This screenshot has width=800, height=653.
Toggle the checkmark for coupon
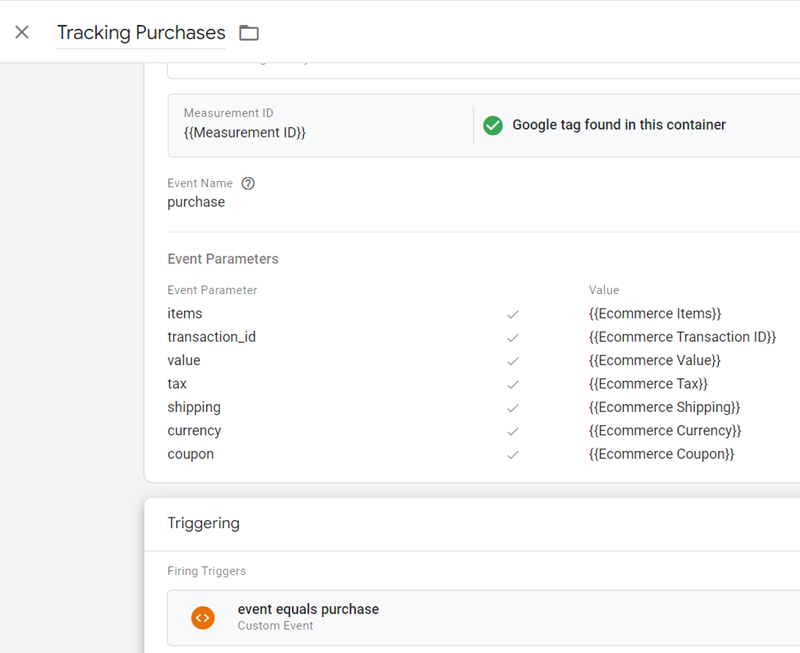click(513, 453)
